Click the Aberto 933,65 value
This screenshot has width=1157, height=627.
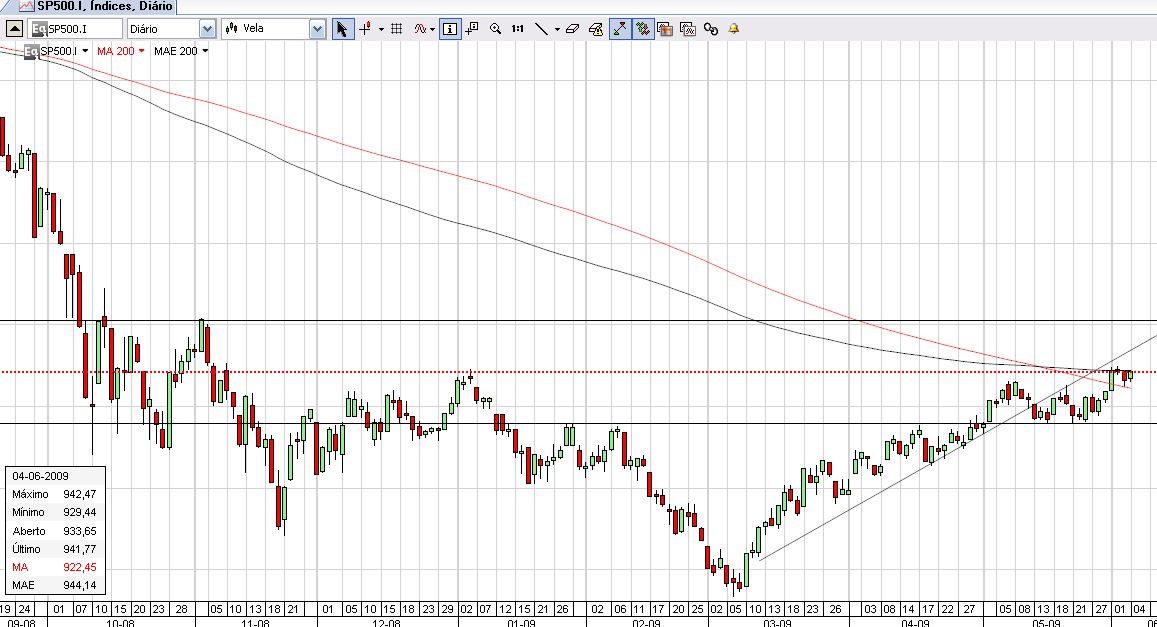click(80, 531)
